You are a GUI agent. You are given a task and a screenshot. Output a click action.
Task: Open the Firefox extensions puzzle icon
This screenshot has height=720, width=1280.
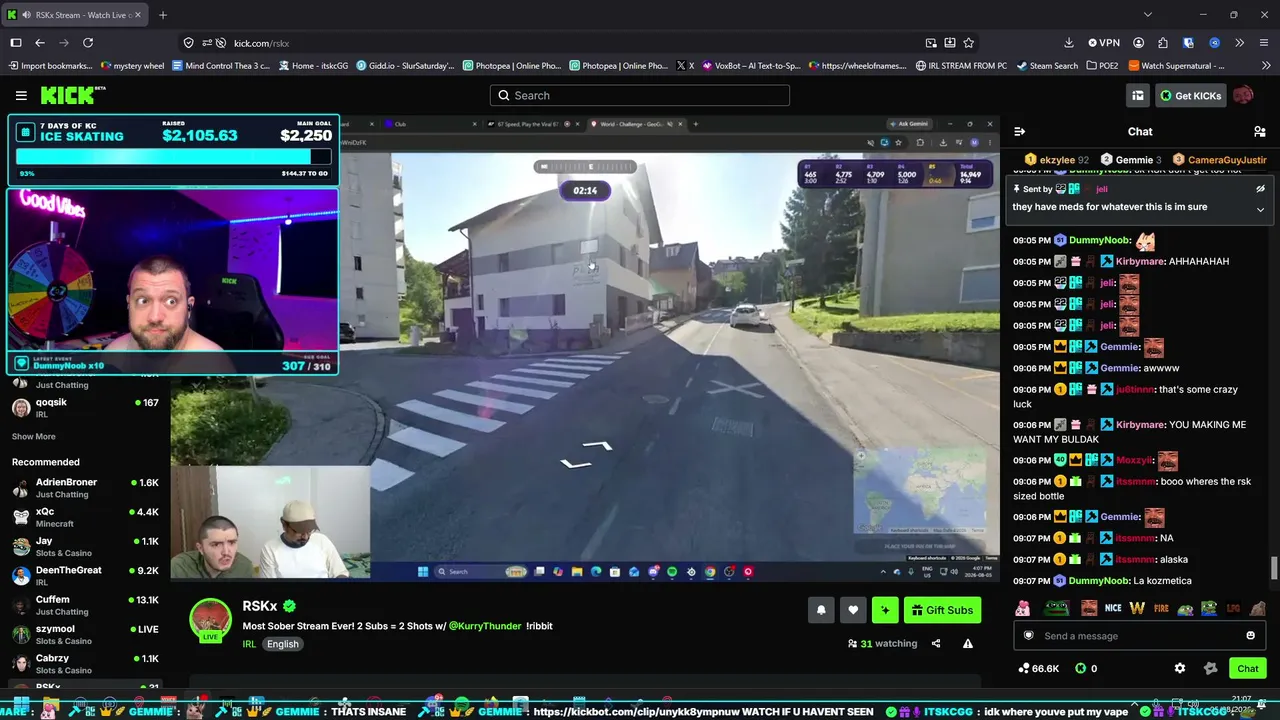tap(1163, 43)
